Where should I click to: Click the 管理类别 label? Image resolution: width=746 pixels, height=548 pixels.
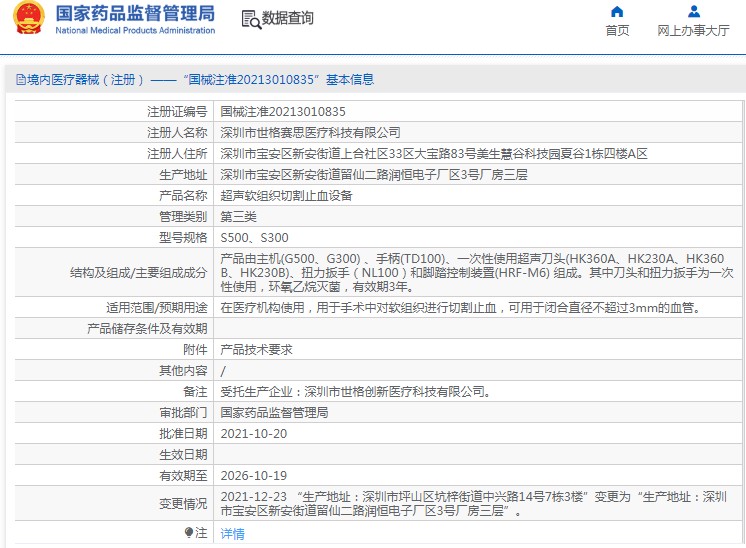tap(183, 216)
